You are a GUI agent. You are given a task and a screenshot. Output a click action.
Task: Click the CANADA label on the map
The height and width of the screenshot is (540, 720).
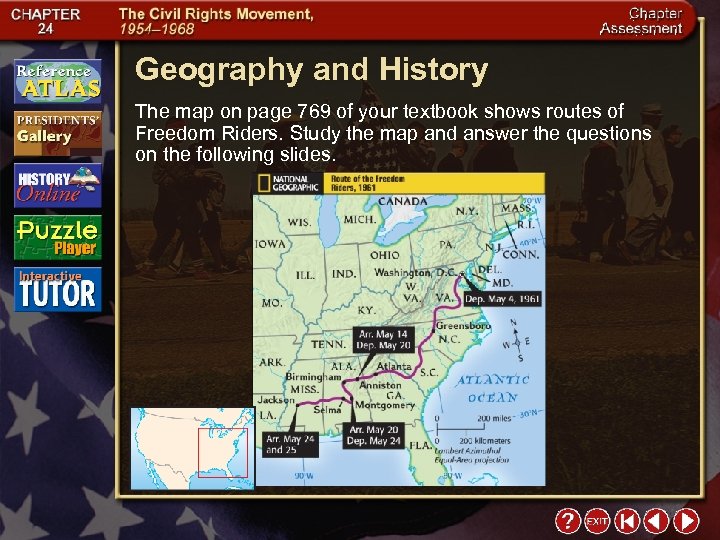tap(402, 201)
